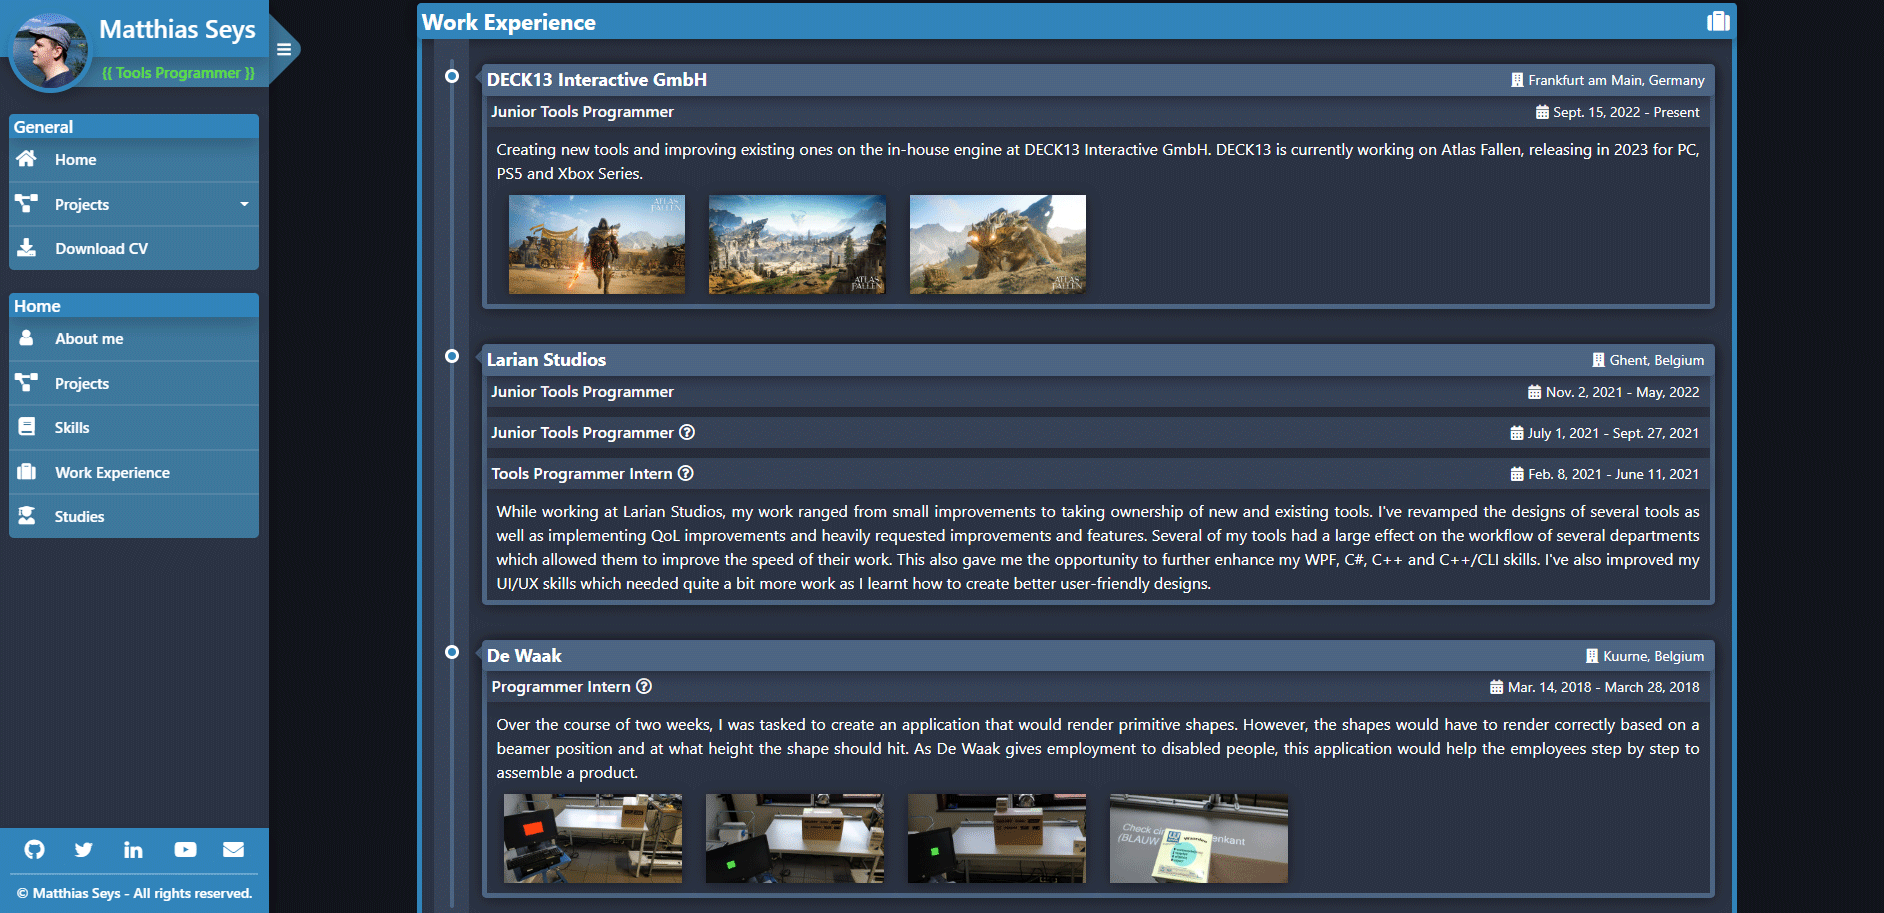This screenshot has height=913, width=1884.
Task: Click the copyright All rights reserved text
Action: pos(134,893)
